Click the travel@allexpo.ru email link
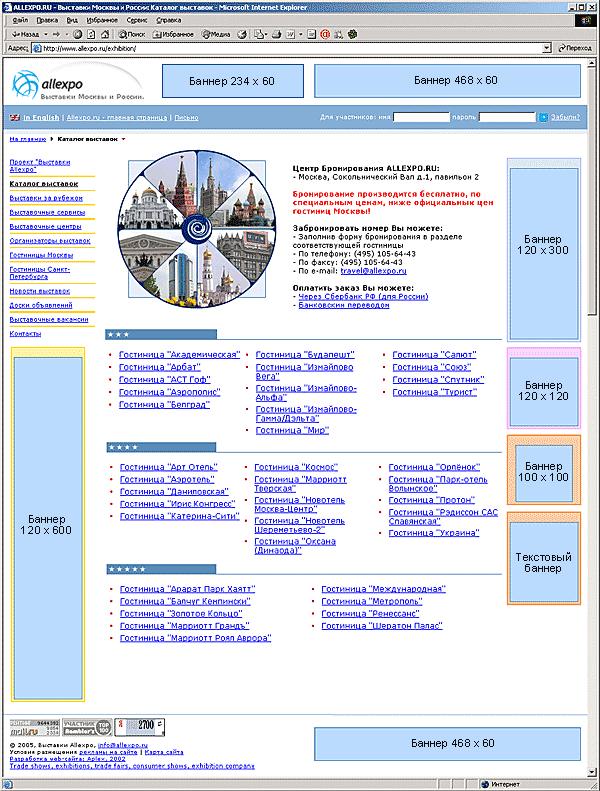 pyautogui.click(x=373, y=271)
